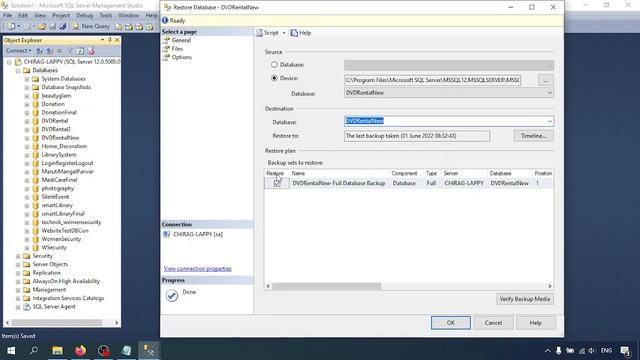Open the Destination Database combo box arrow
Image resolution: width=640 pixels, height=360 pixels.
click(550, 121)
